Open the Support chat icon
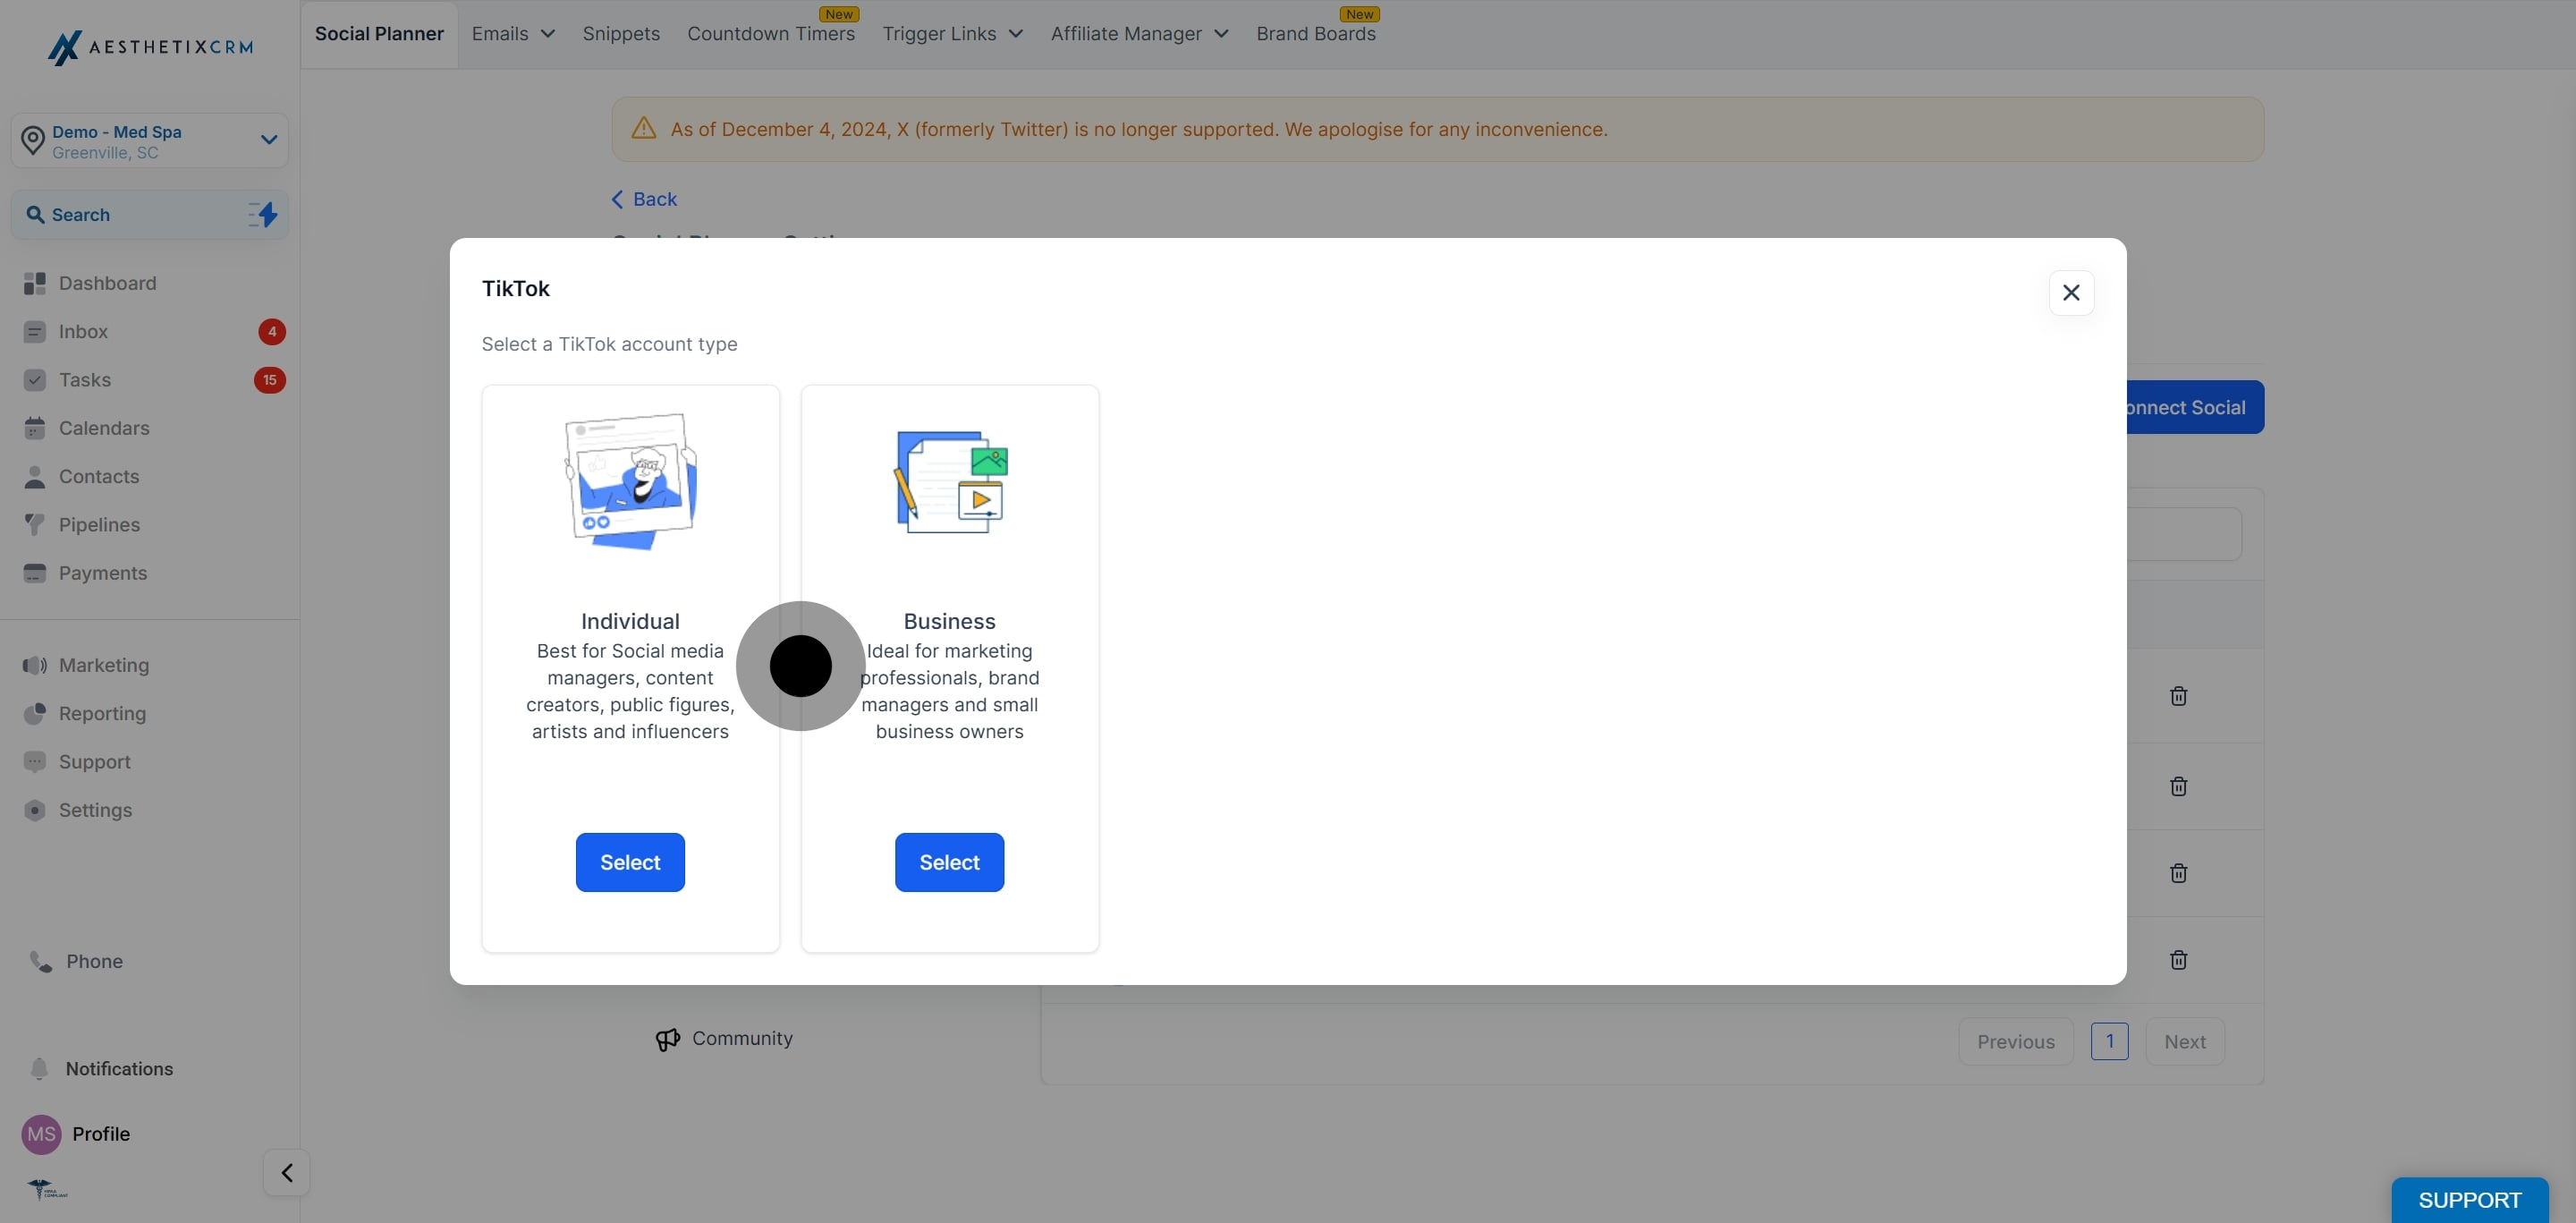The height and width of the screenshot is (1223, 2576). 35,762
